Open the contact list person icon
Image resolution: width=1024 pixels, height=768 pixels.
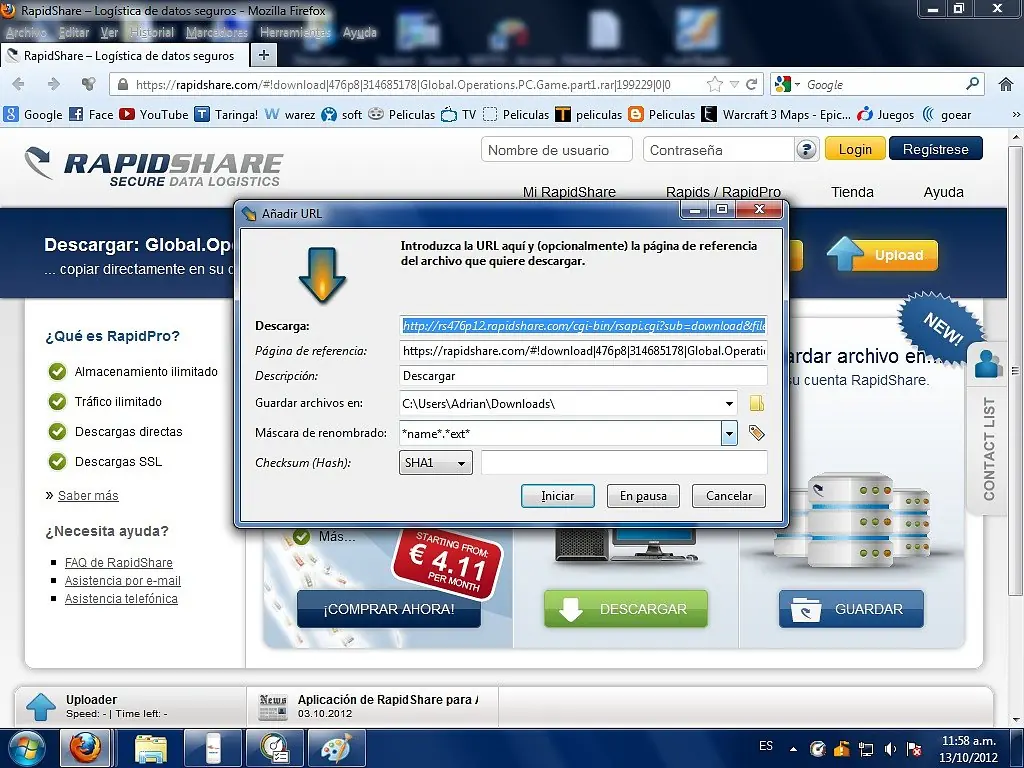(987, 363)
